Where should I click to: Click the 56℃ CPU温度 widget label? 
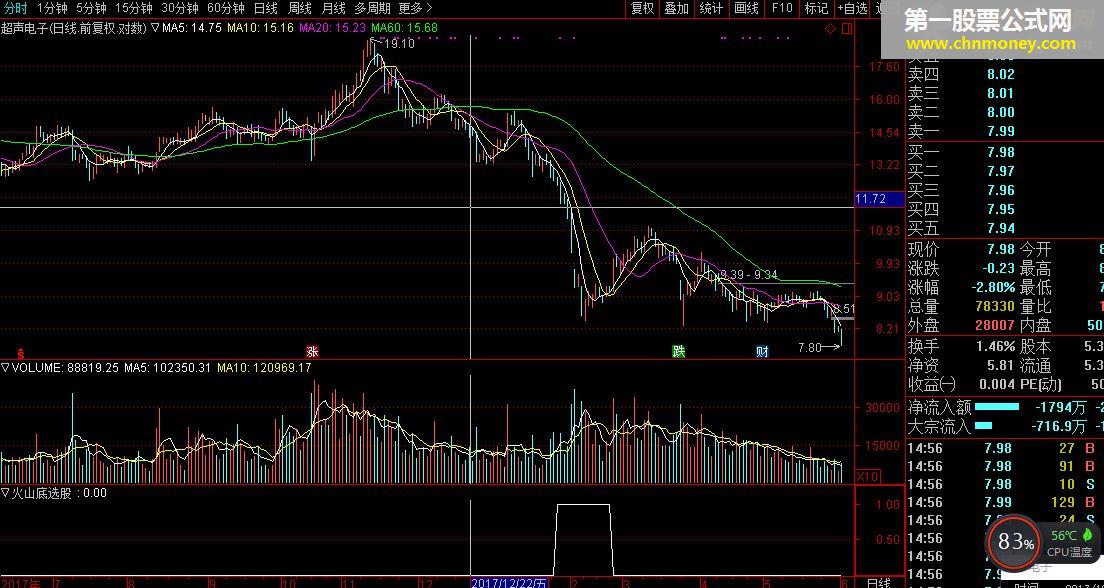(x=1070, y=544)
